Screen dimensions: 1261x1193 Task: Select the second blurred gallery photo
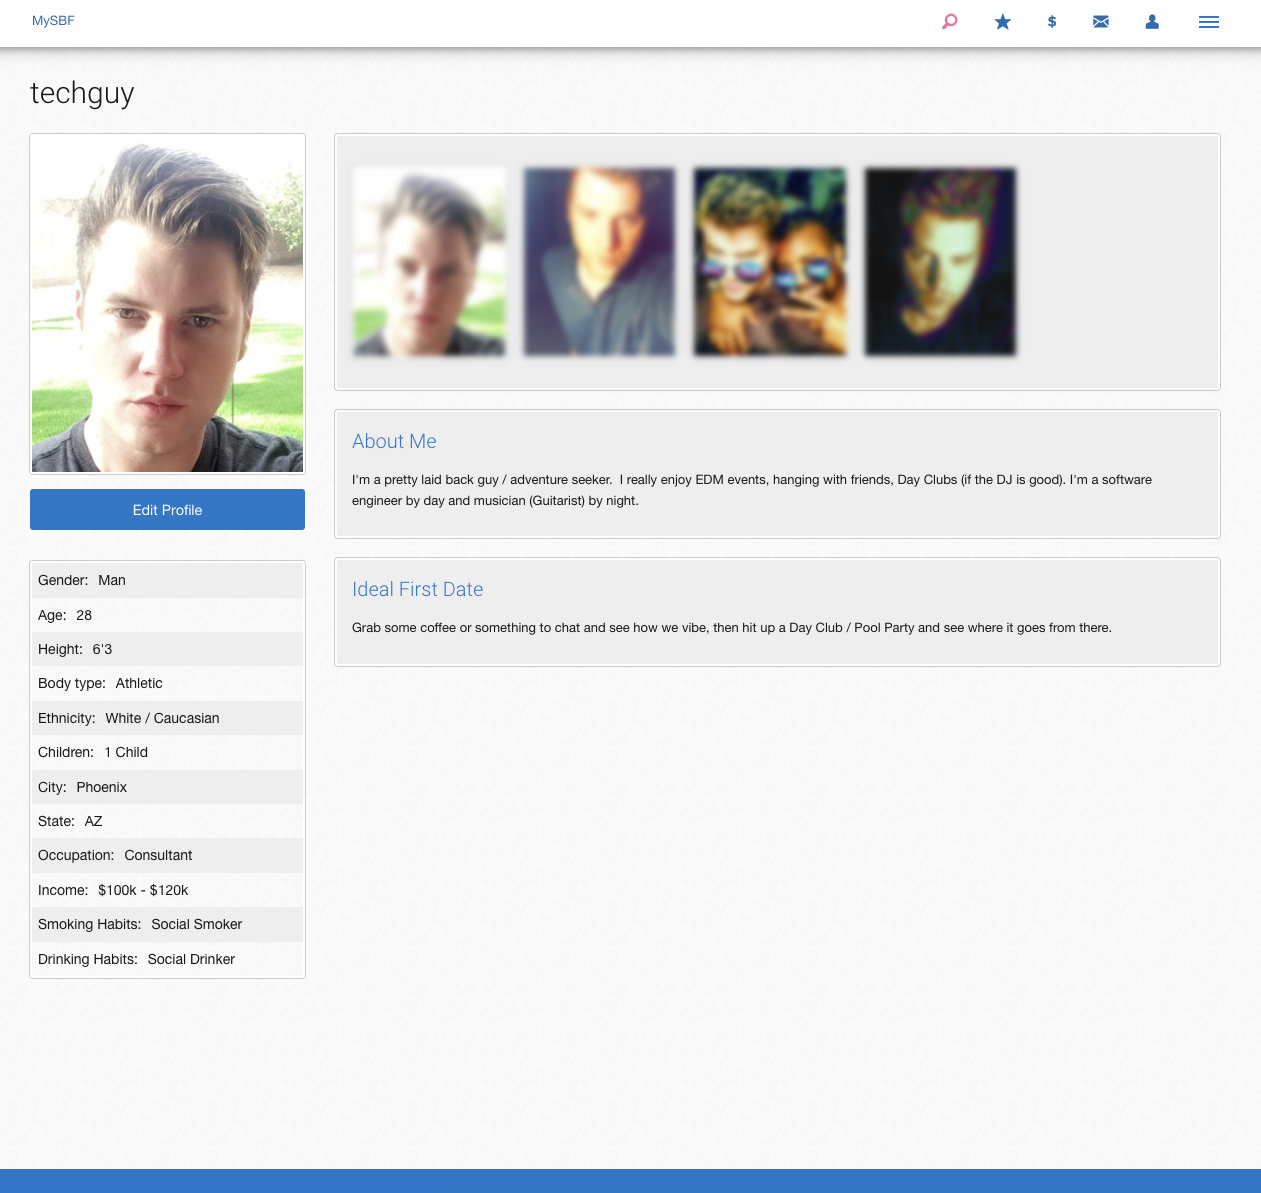point(599,262)
